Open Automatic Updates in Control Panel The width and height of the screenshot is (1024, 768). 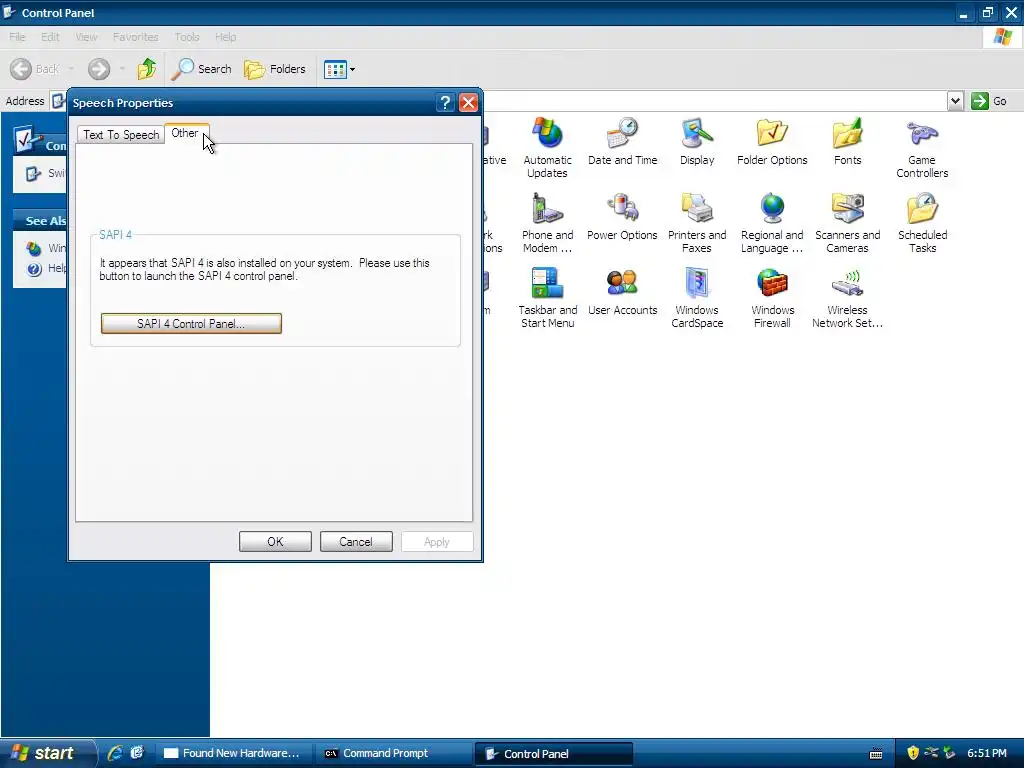coord(547,148)
